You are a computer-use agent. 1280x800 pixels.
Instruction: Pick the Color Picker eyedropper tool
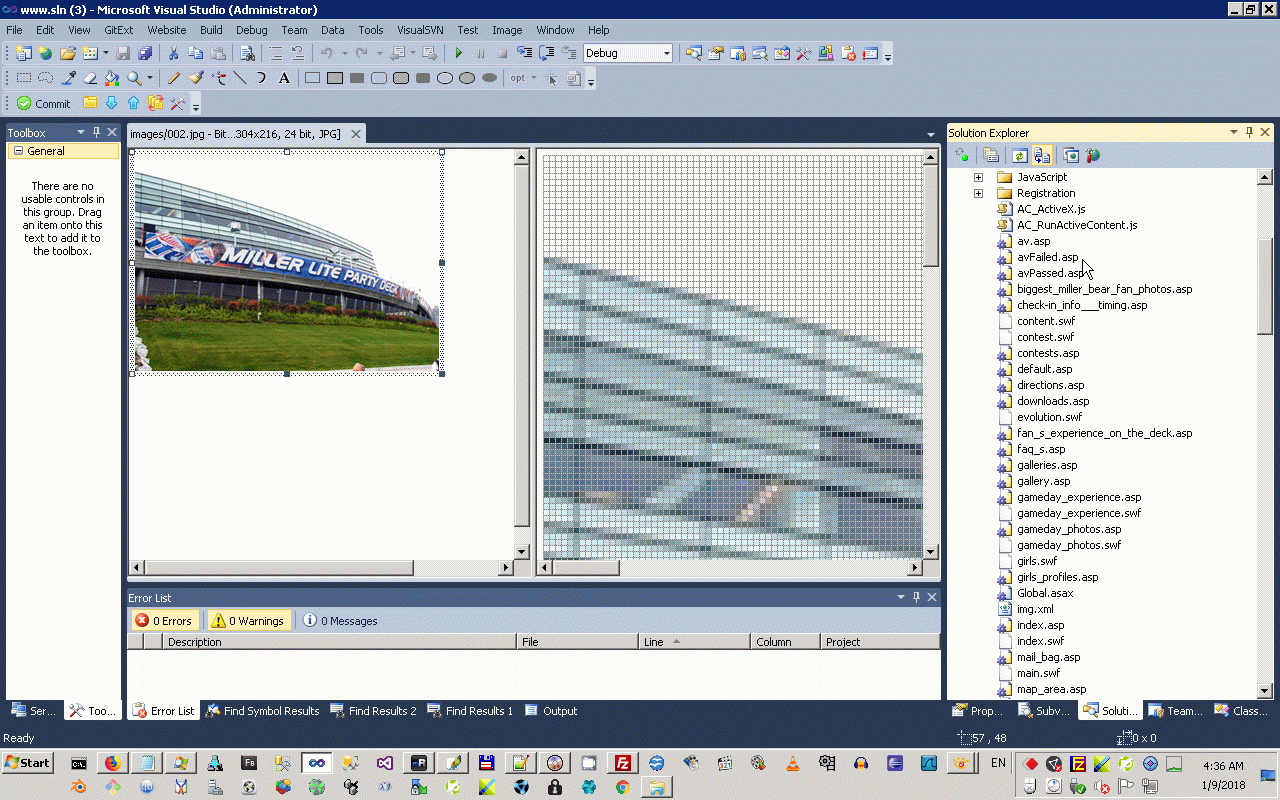[69, 78]
